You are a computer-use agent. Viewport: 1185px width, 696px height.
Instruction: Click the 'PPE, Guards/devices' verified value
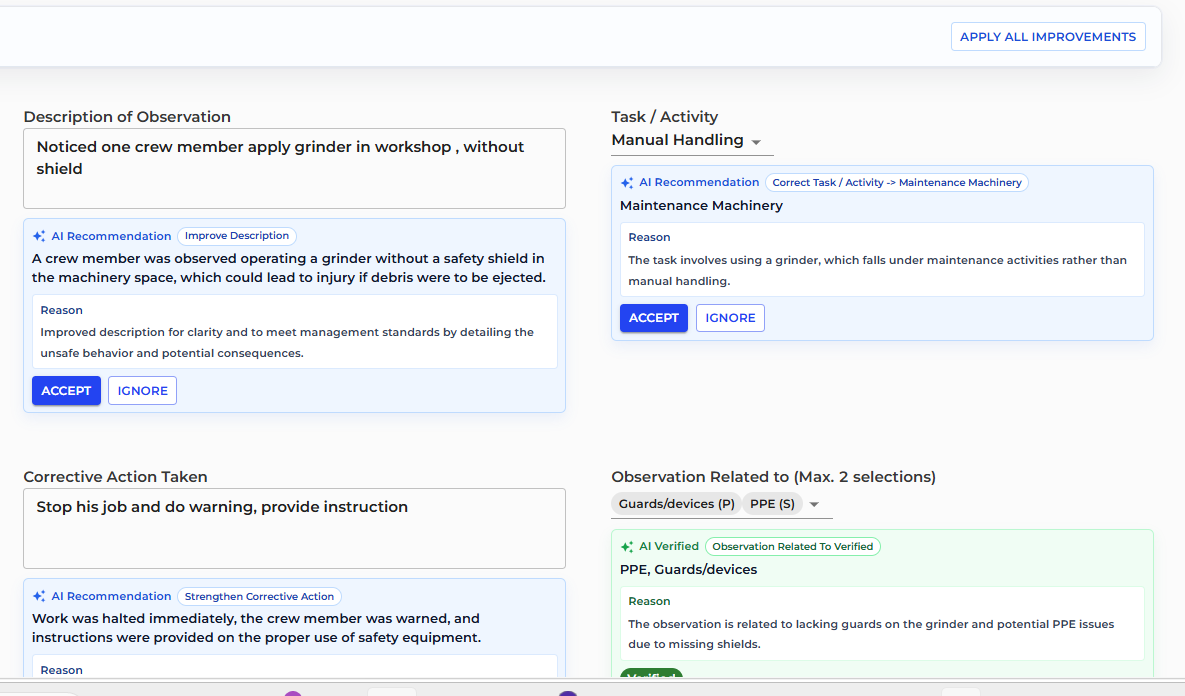coord(688,570)
